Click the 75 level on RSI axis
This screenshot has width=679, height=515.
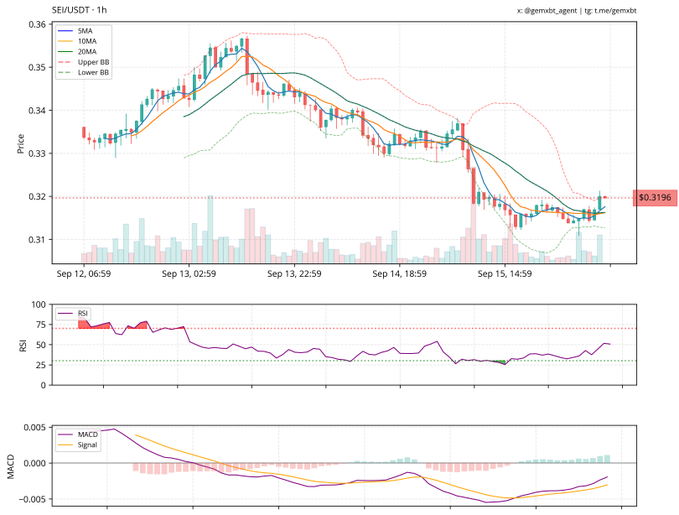(x=40, y=325)
